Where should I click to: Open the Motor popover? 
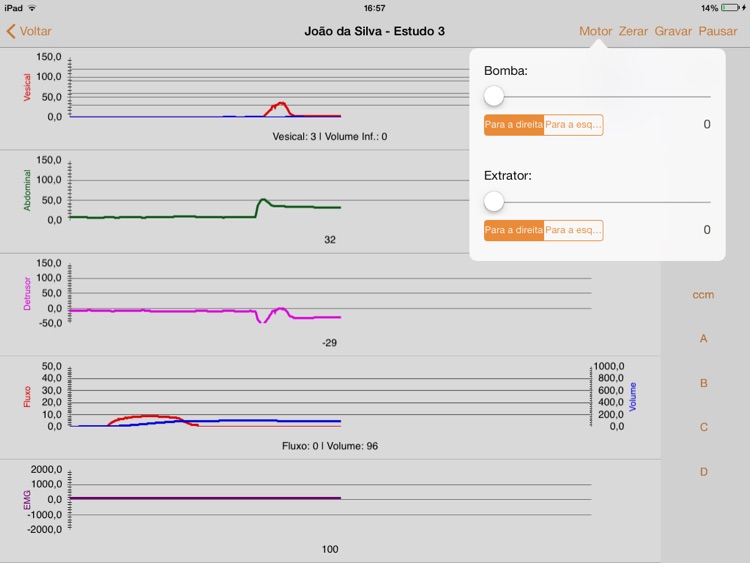[595, 32]
